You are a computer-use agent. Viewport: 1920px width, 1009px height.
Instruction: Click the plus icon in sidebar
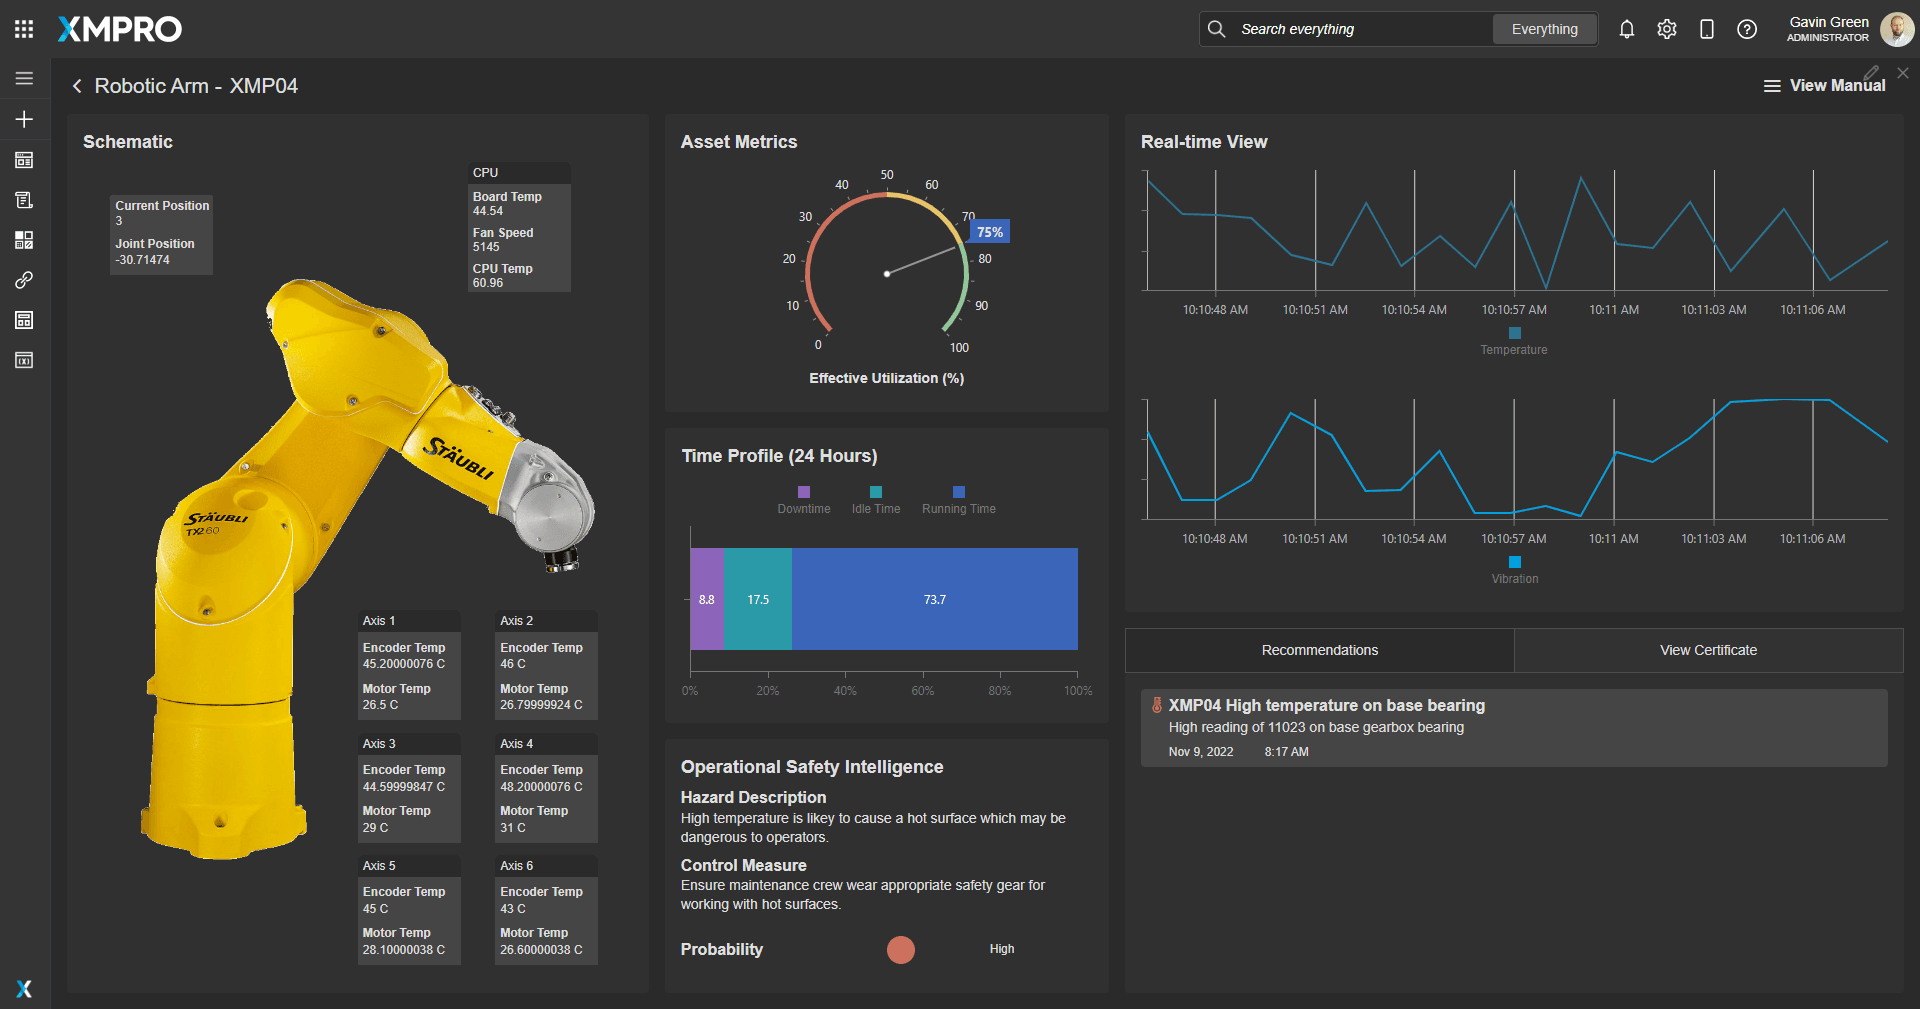pyautogui.click(x=24, y=119)
